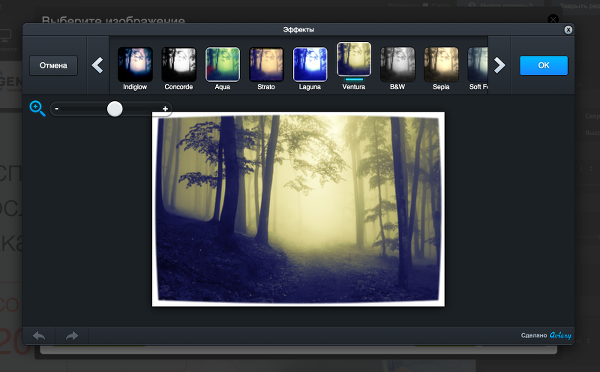Click the zoom slider handle
The width and height of the screenshot is (600, 372).
pos(114,109)
